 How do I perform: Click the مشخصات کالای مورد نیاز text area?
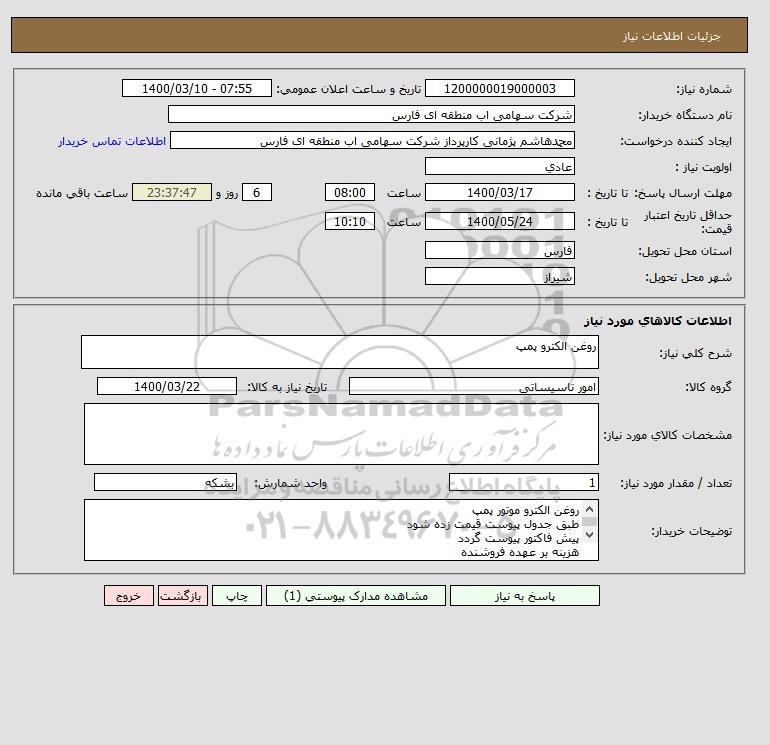click(341, 434)
